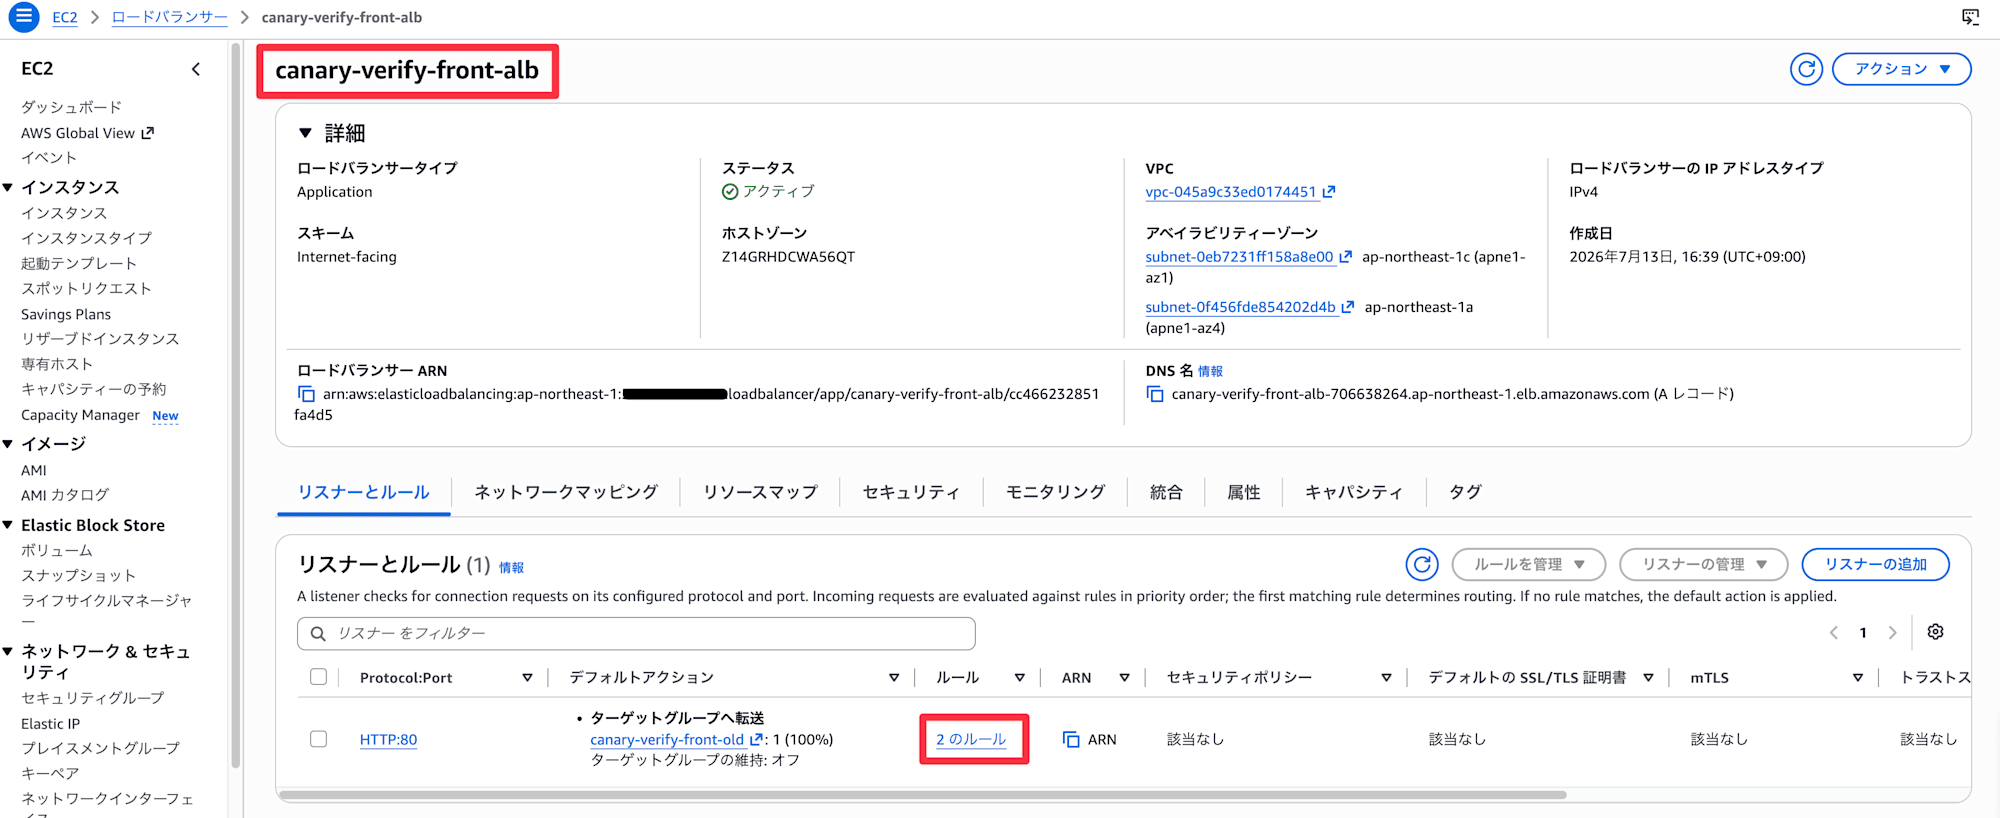Open ボリューム in the sidebar
The height and width of the screenshot is (818, 2000).
[57, 550]
